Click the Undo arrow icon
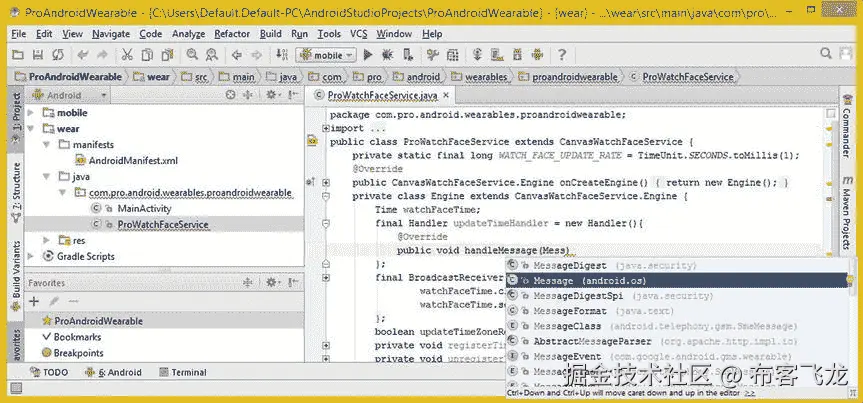Image resolution: width=863 pixels, height=403 pixels. click(x=83, y=55)
